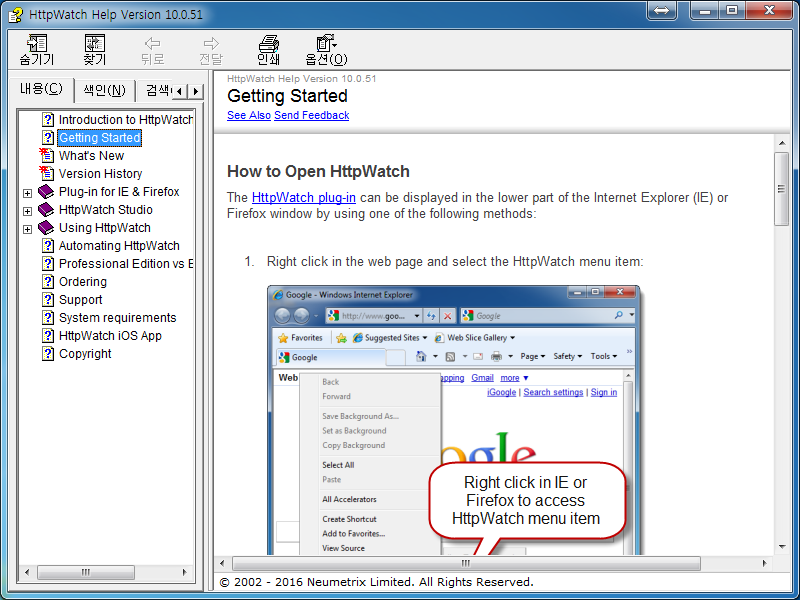Click the page icon beside What's New
The image size is (800, 600).
click(x=46, y=155)
